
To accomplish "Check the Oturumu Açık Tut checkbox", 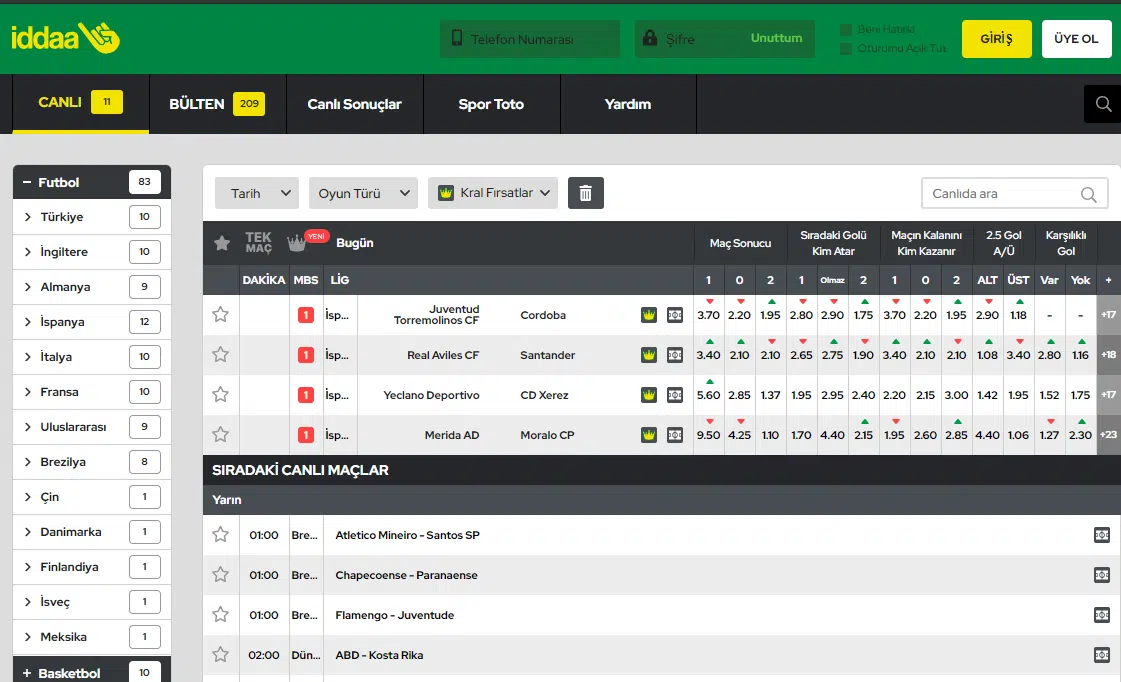I will [846, 49].
